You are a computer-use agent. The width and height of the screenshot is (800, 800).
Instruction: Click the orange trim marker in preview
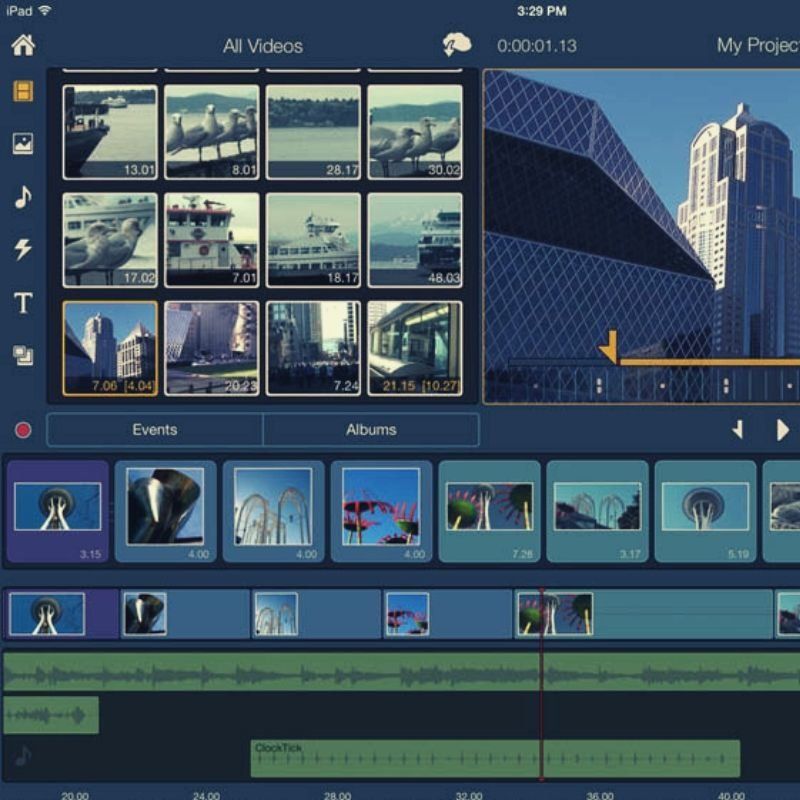(x=608, y=349)
